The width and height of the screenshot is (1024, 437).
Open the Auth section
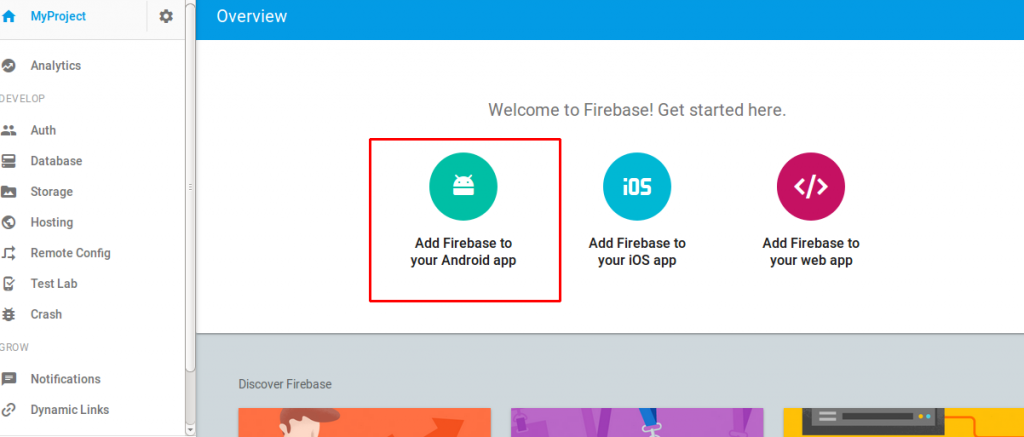click(43, 130)
